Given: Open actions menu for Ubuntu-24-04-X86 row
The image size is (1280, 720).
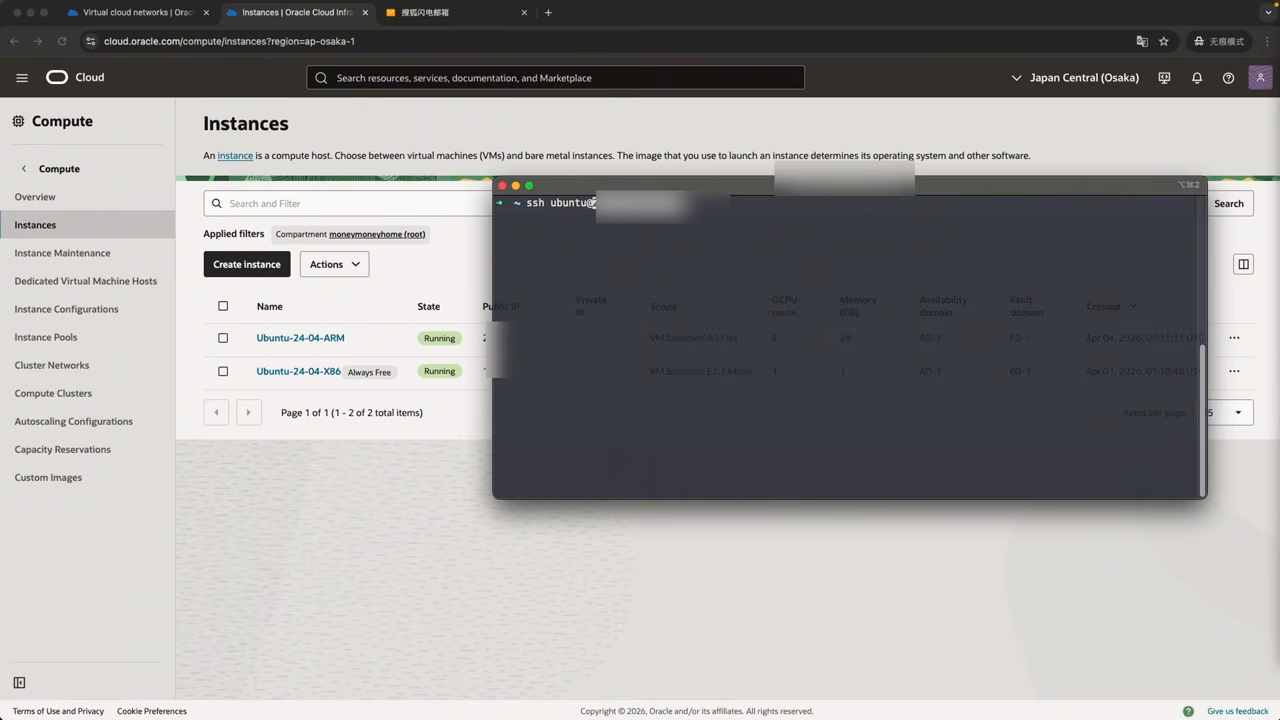Looking at the screenshot, I should [x=1234, y=371].
